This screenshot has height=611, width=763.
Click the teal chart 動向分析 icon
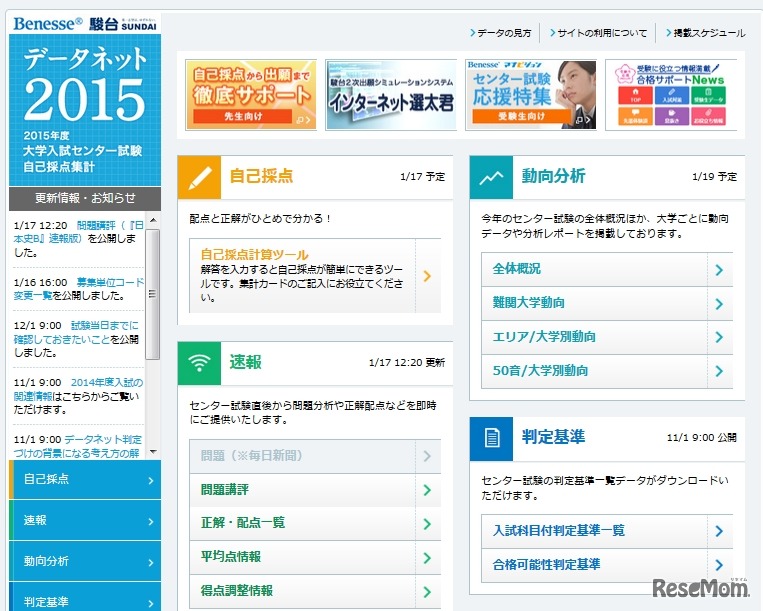point(491,178)
